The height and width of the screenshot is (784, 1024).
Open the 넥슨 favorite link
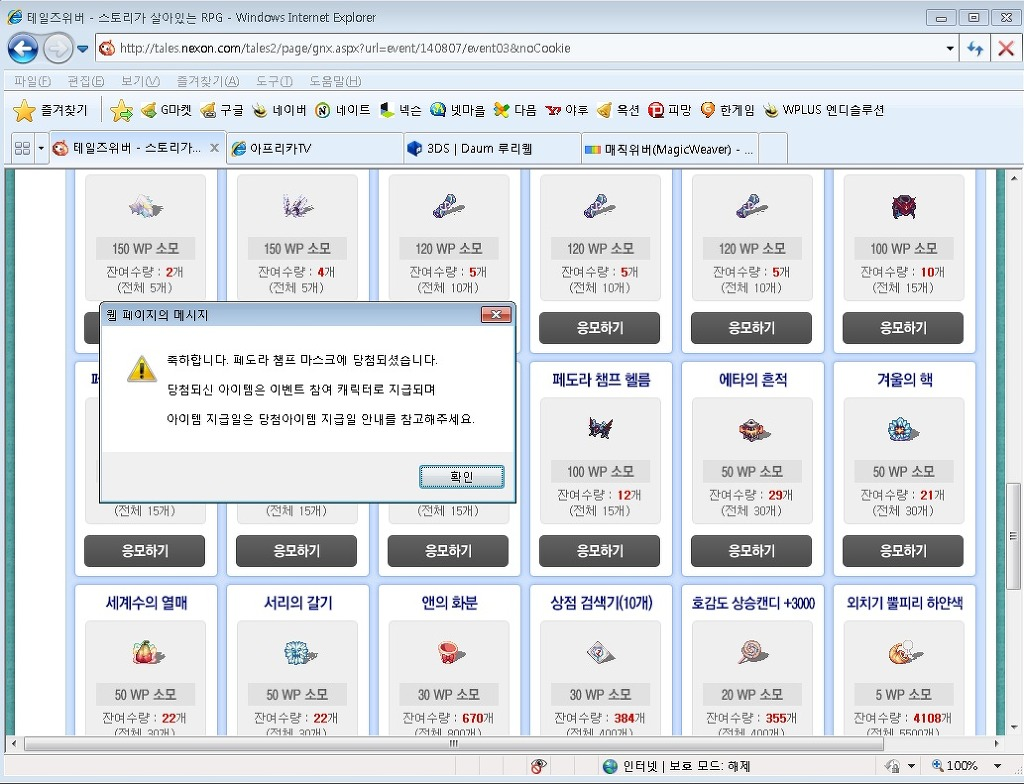click(x=401, y=110)
